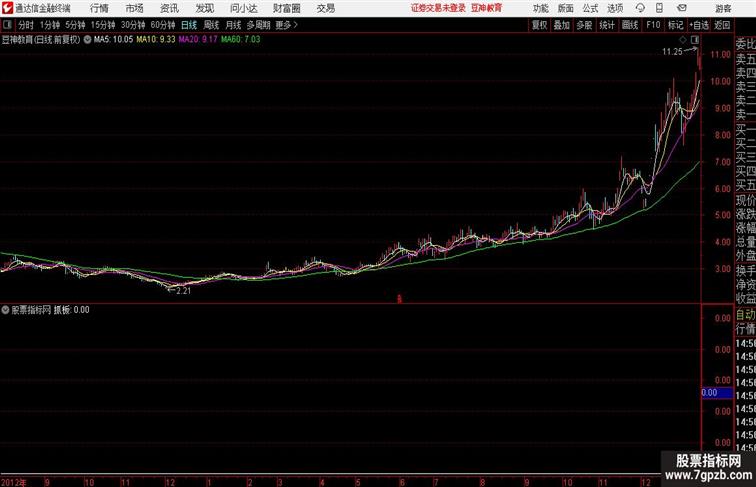Open the 版面 menu

566,8
